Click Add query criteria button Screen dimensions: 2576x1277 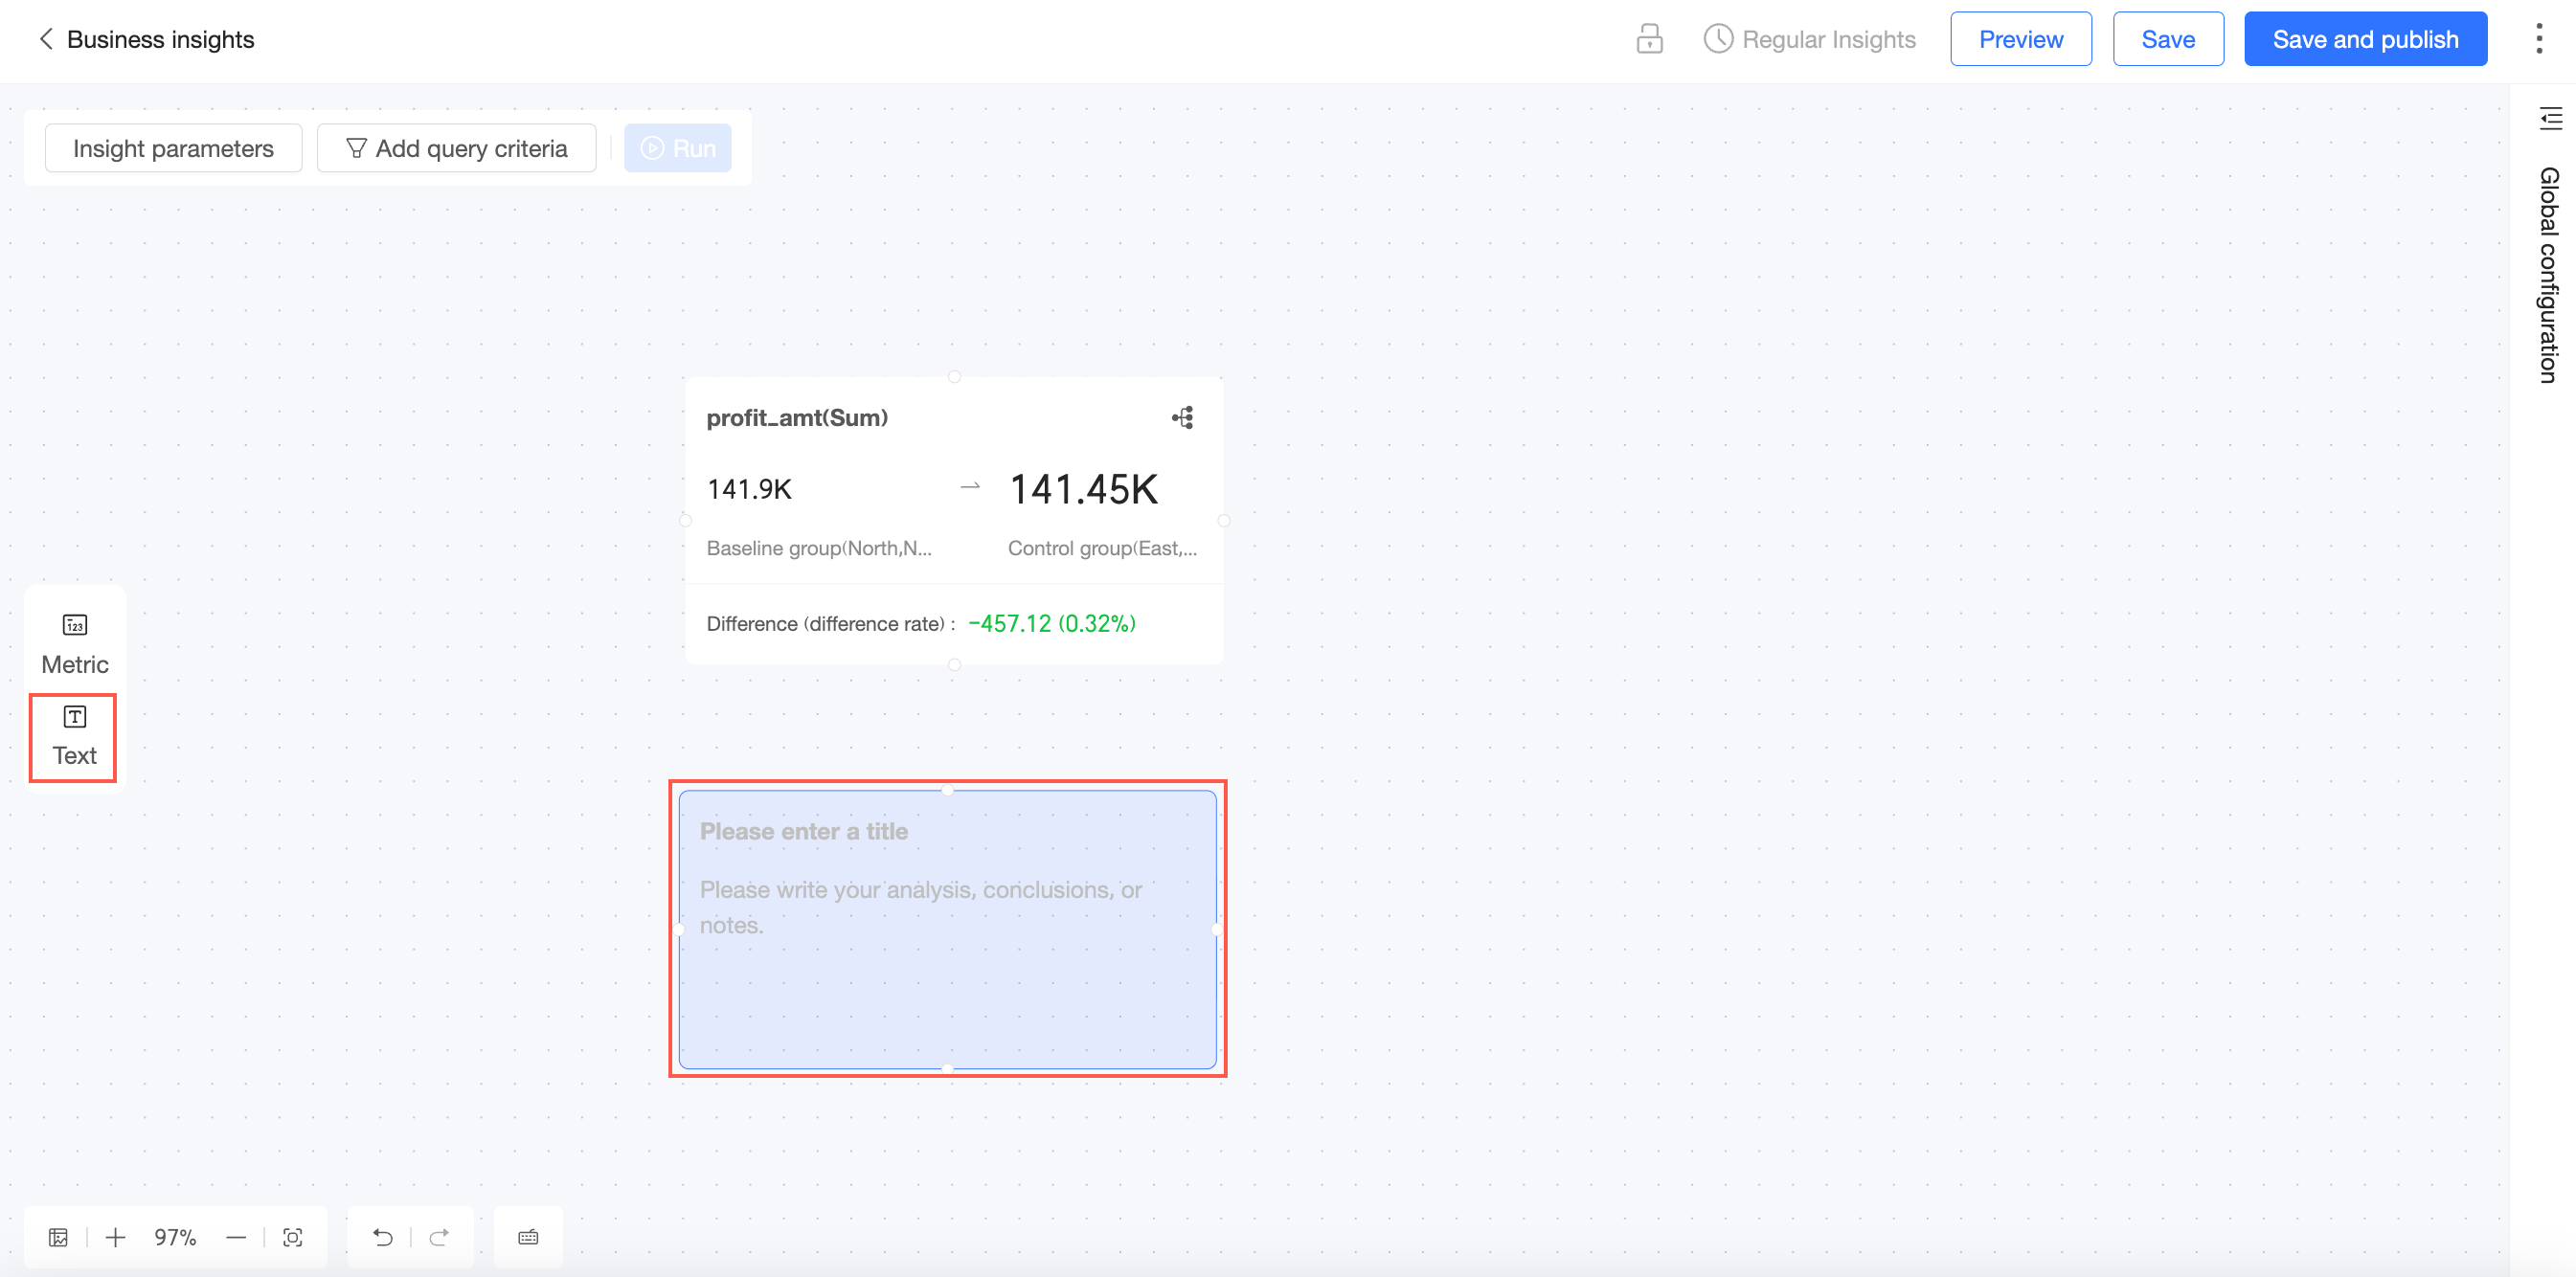pyautogui.click(x=457, y=148)
